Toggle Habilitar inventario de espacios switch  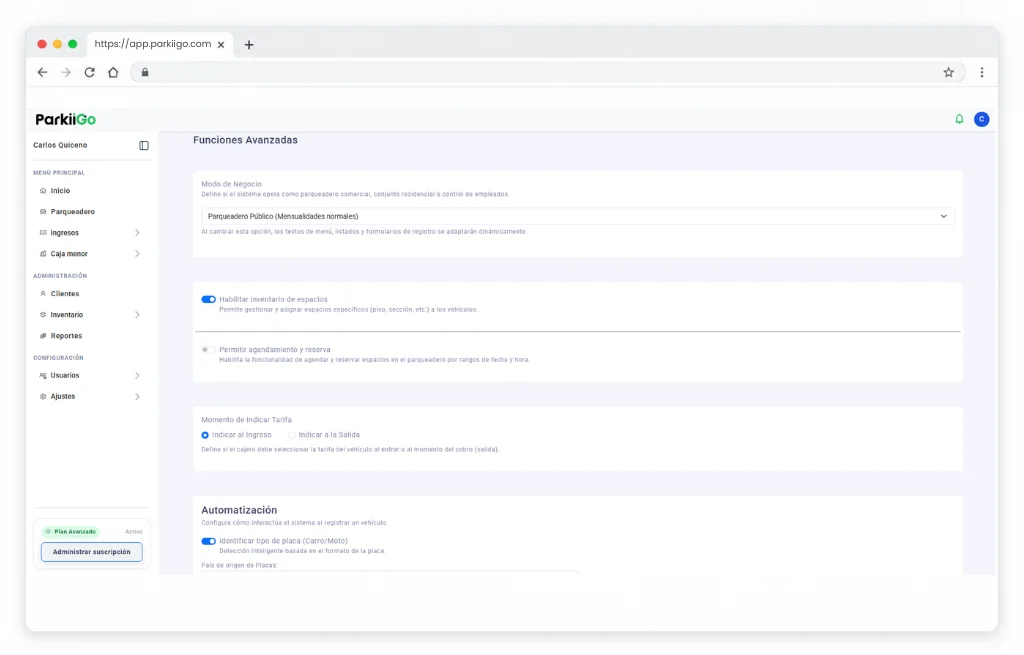[208, 299]
